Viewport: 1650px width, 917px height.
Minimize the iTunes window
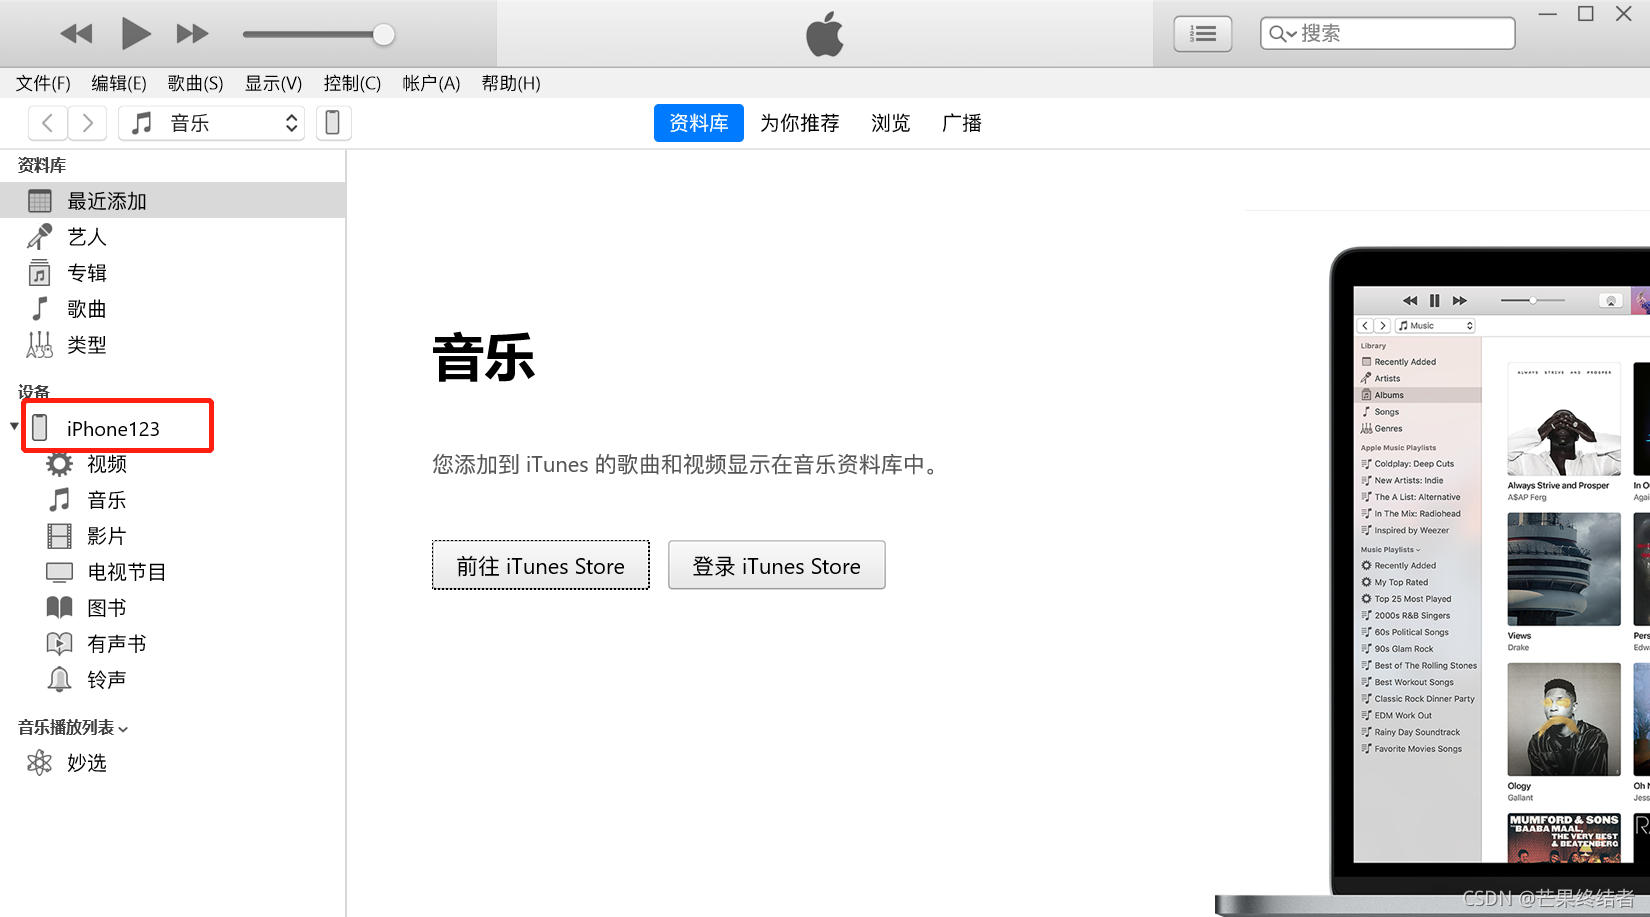tap(1548, 14)
